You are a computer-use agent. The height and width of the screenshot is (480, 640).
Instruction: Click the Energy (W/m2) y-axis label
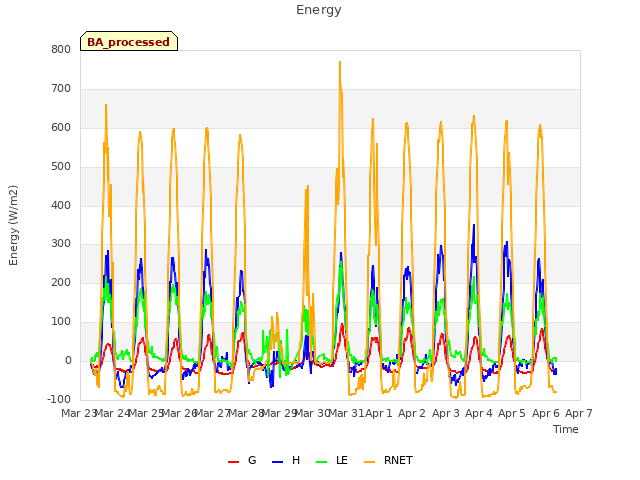pos(13,225)
